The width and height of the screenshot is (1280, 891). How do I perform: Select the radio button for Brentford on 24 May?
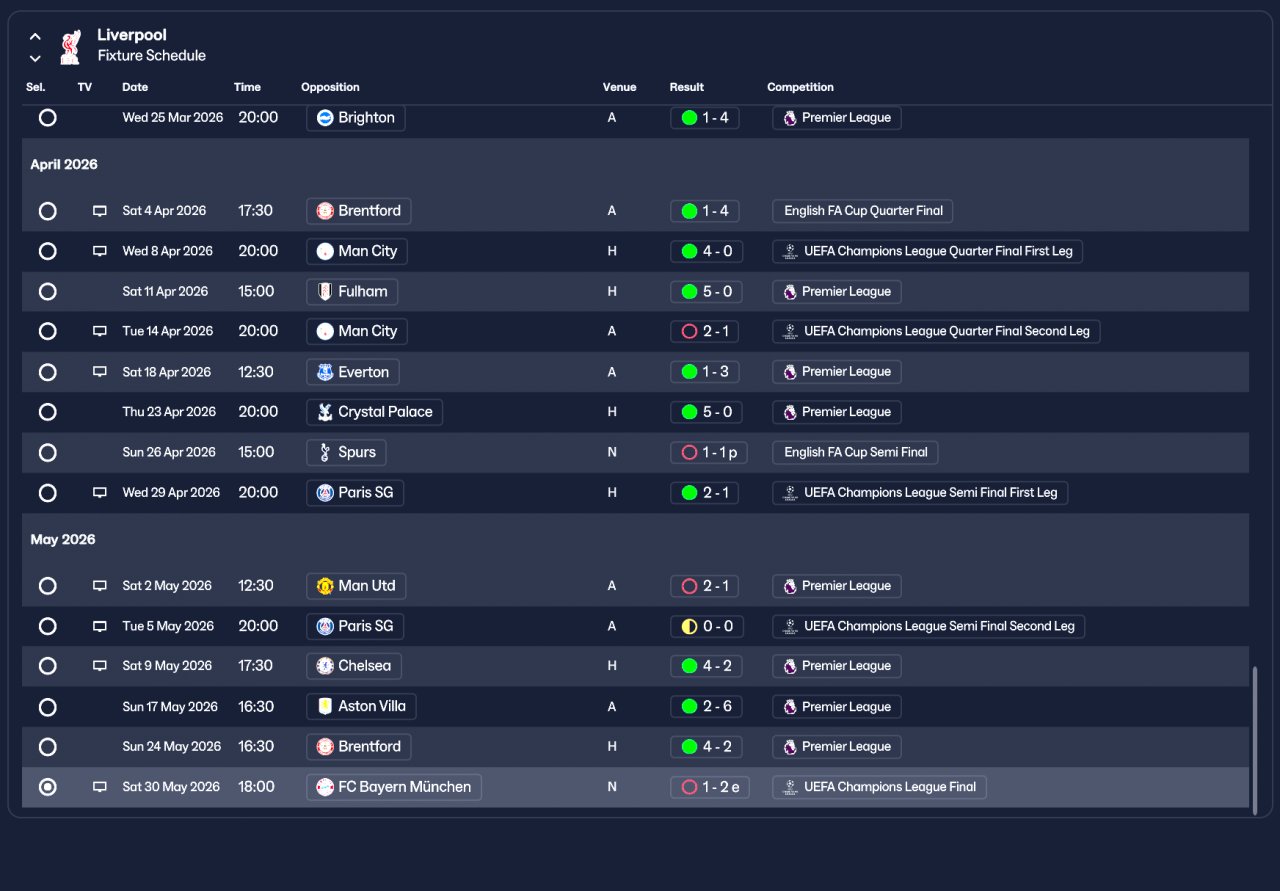pyautogui.click(x=47, y=747)
